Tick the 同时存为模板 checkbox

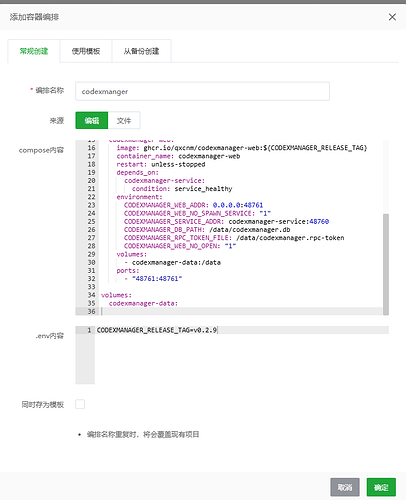click(80, 404)
